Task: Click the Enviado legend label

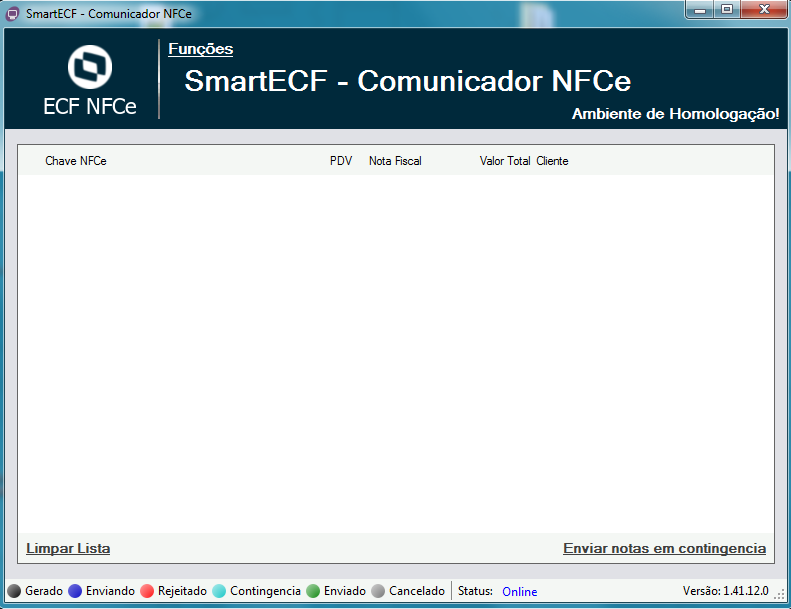Action: pyautogui.click(x=345, y=591)
